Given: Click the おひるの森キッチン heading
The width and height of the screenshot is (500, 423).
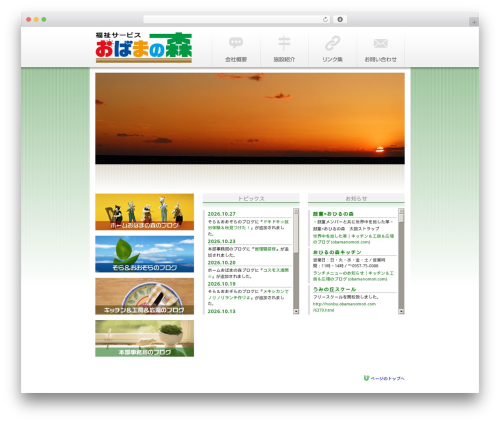Looking at the screenshot, I should [x=337, y=252].
